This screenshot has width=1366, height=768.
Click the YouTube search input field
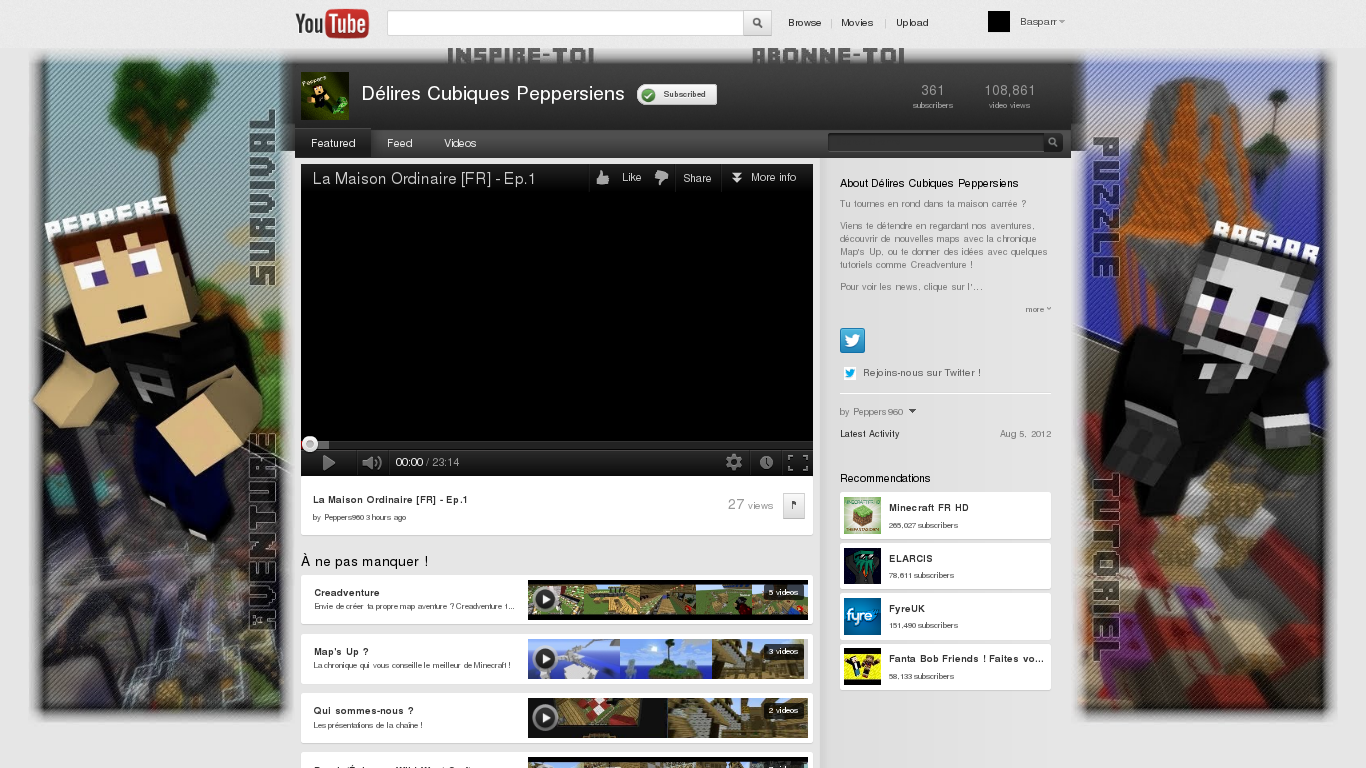point(565,23)
